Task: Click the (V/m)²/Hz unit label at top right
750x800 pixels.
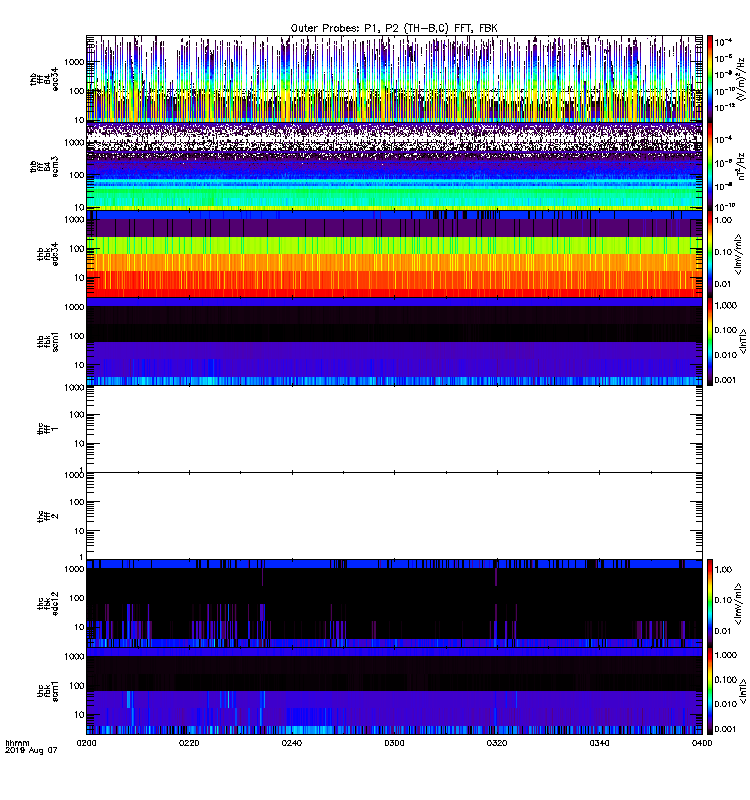Action: pos(741,79)
